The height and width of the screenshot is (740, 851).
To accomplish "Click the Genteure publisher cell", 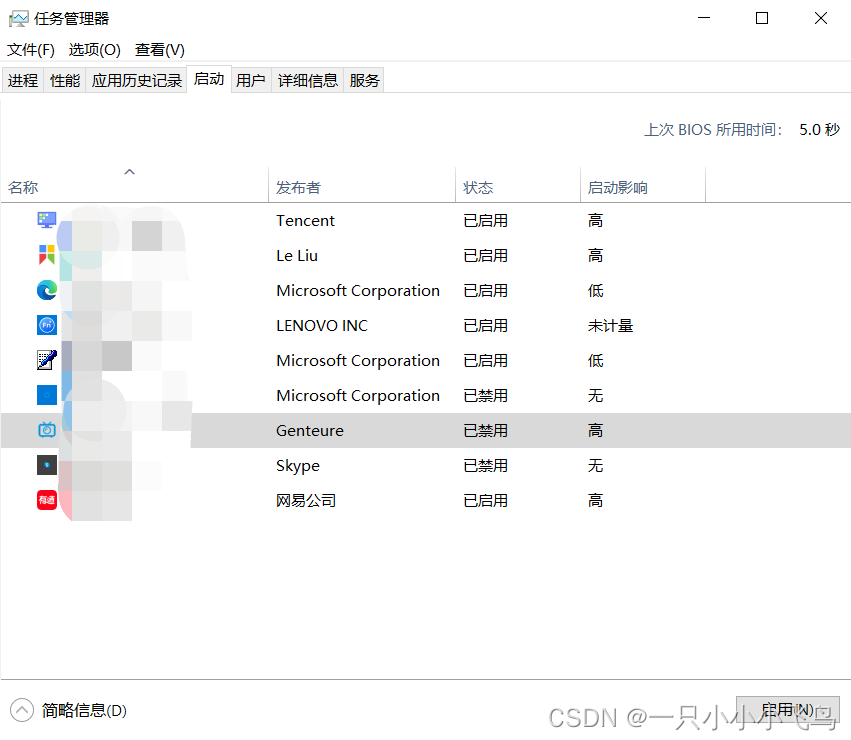I will coord(310,431).
